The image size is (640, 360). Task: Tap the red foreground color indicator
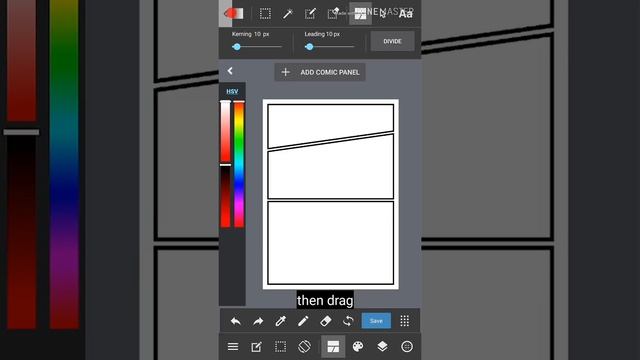tap(233, 13)
